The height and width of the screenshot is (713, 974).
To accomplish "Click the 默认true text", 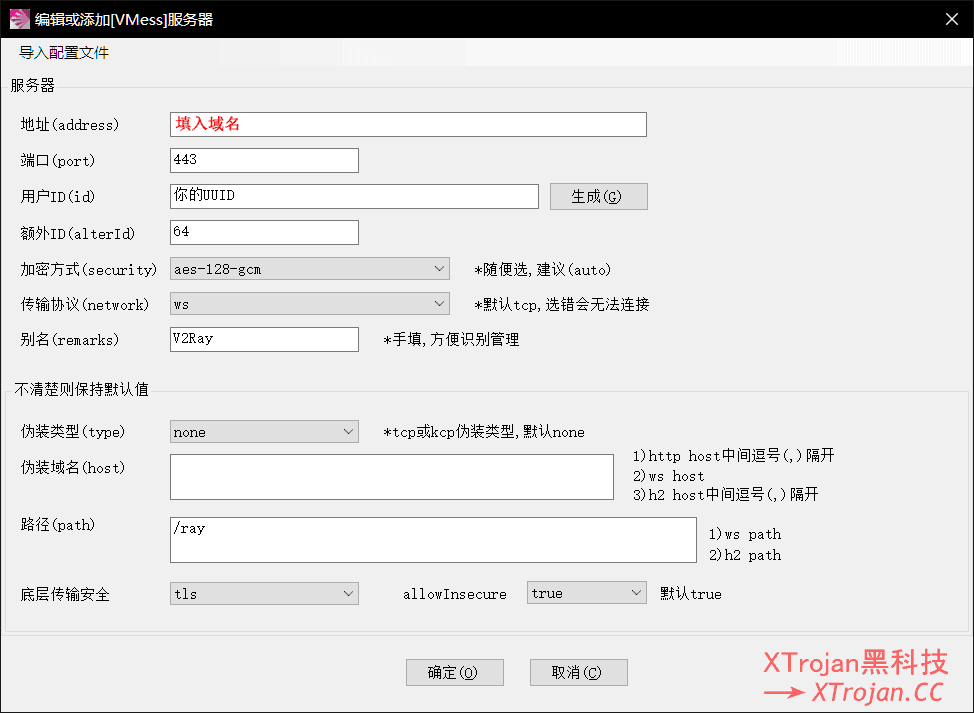I will (x=691, y=594).
